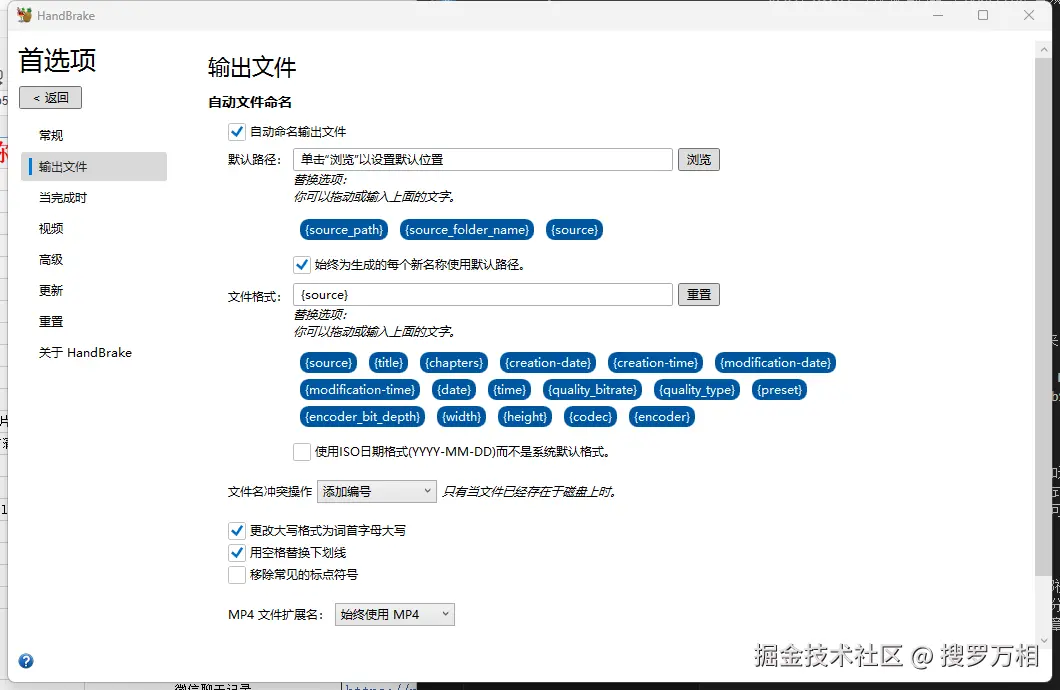Screen dimensions: 1060x690
Task: Select 输出文件 in the sidebar
Action: pos(94,166)
